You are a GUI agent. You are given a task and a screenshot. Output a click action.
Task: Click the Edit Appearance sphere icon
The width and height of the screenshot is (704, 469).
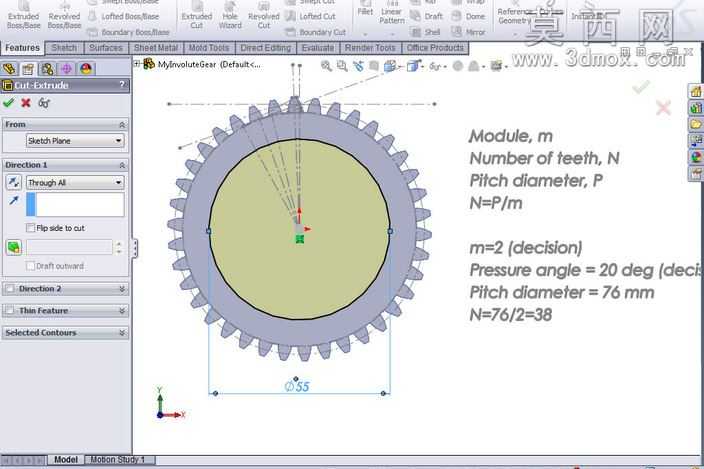coord(458,66)
